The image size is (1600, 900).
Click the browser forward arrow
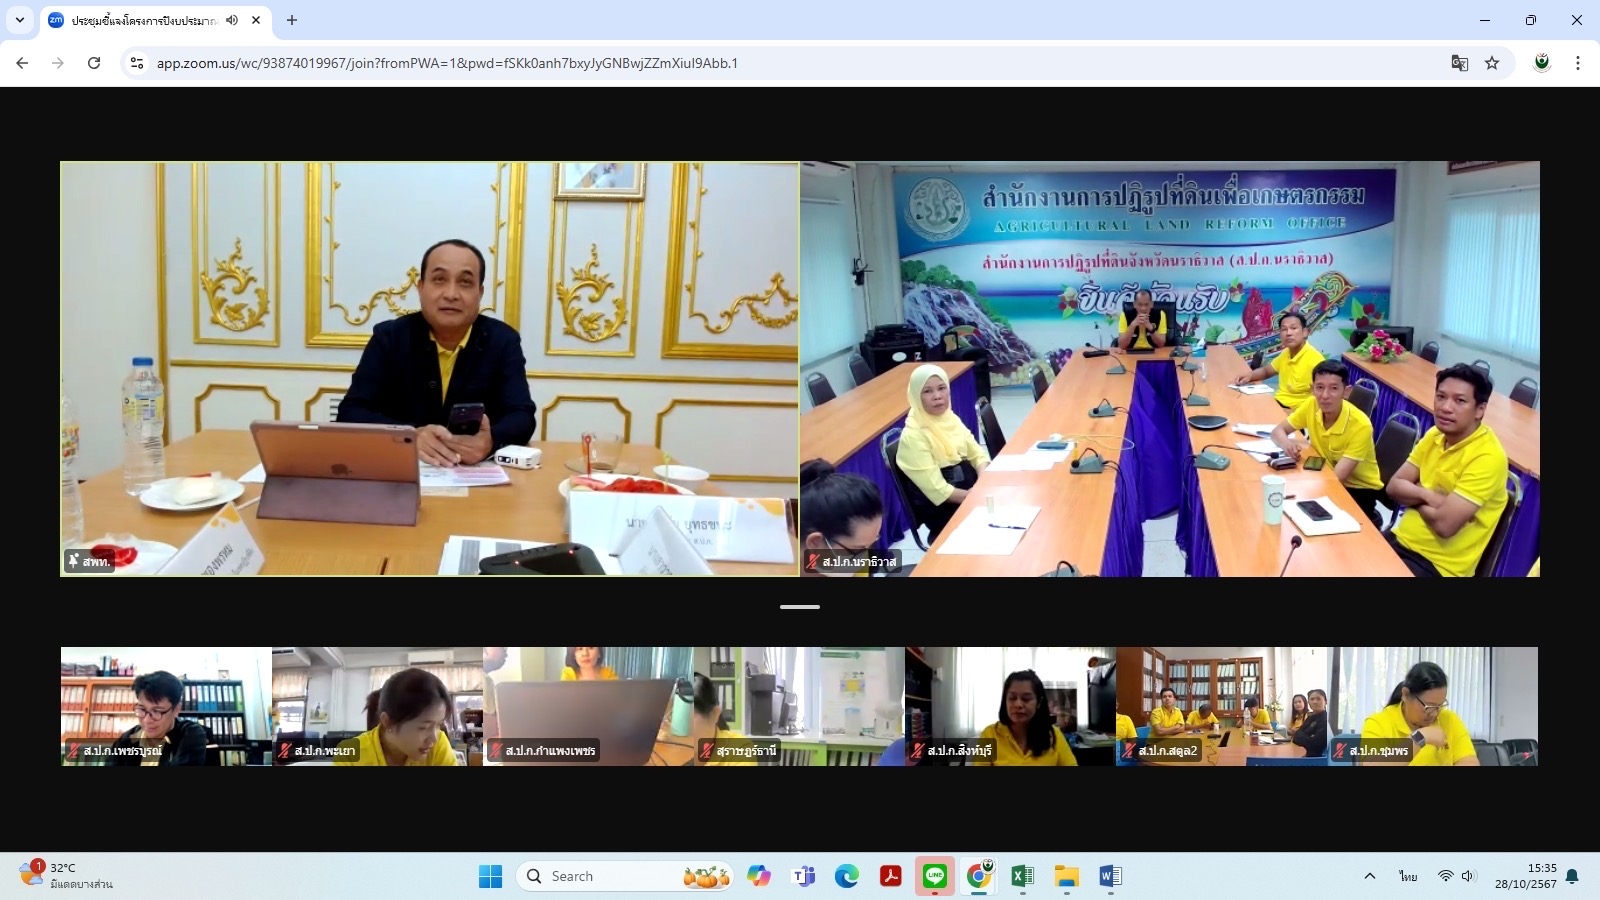pyautogui.click(x=58, y=63)
